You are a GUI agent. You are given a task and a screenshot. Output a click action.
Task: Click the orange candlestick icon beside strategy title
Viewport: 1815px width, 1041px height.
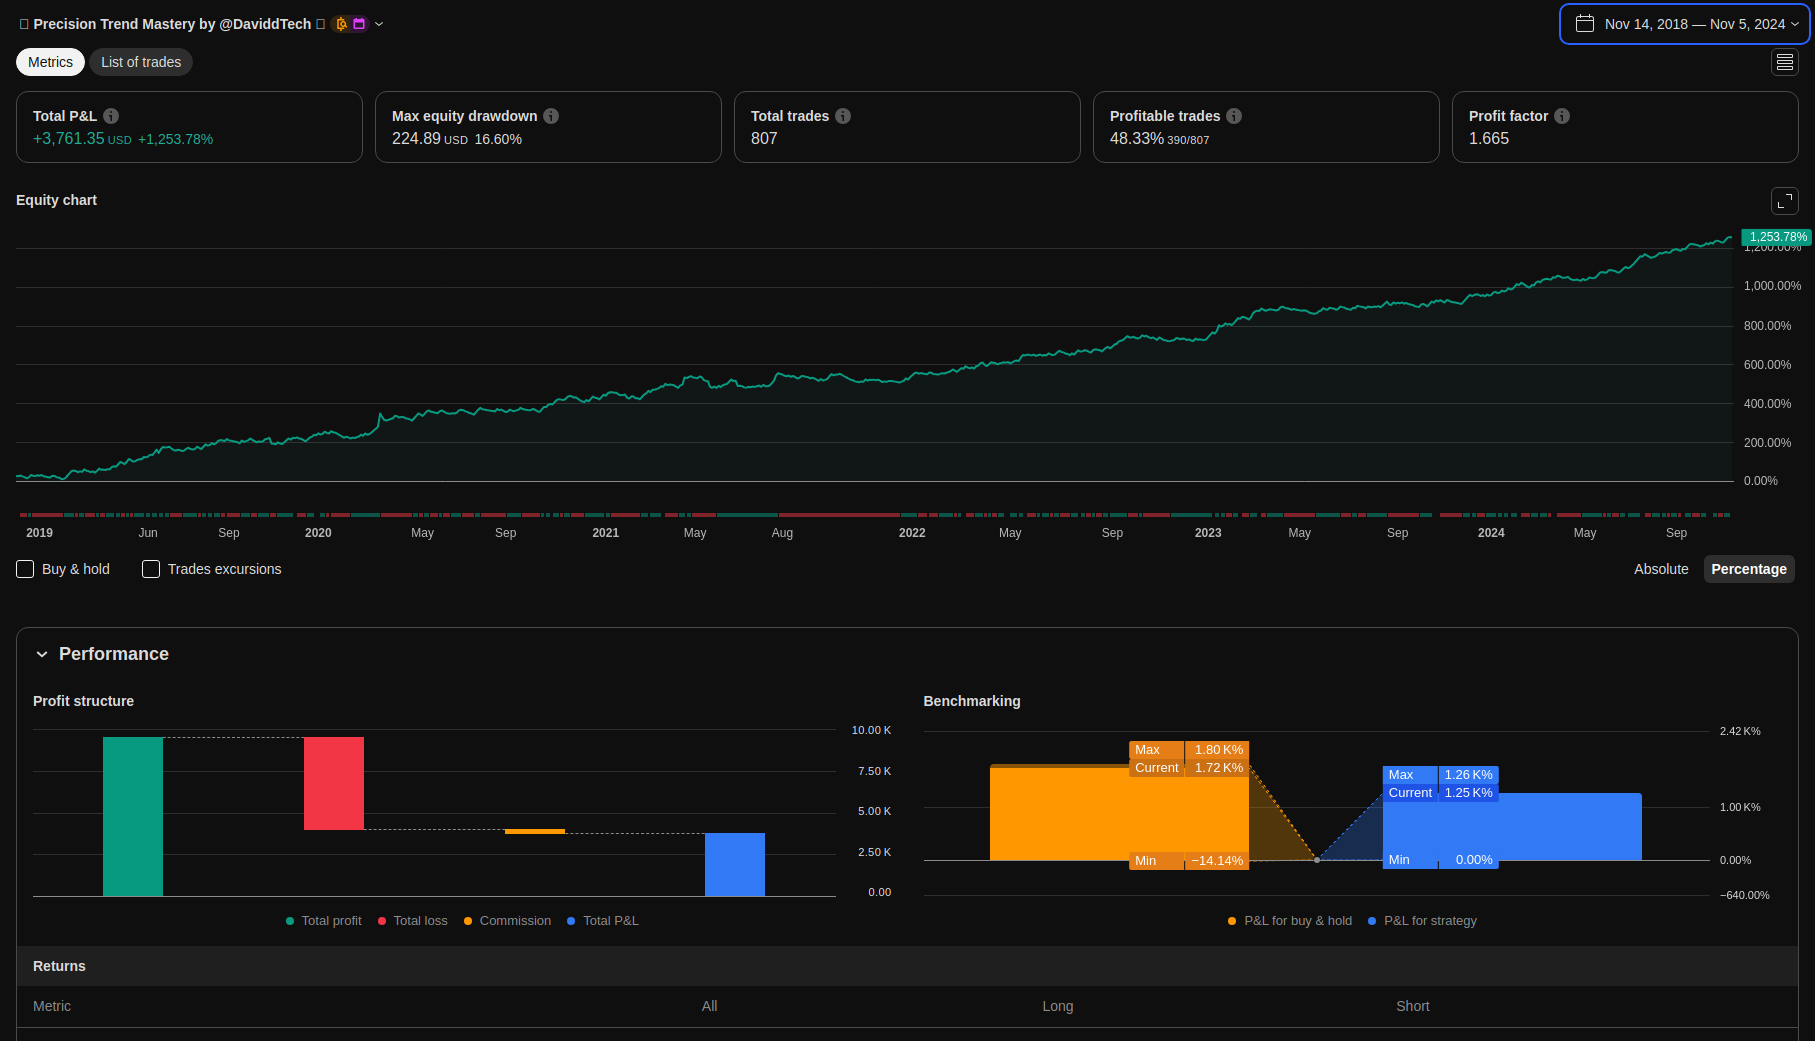coord(341,24)
